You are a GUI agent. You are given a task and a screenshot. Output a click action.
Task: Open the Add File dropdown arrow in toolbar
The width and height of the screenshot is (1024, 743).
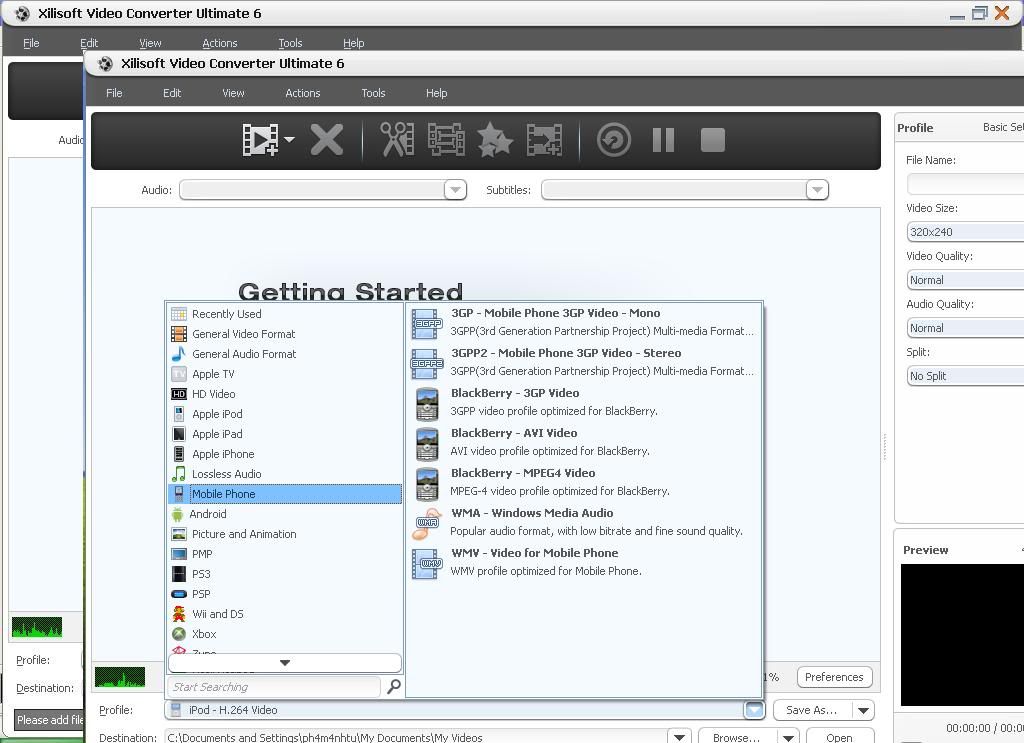(x=289, y=139)
